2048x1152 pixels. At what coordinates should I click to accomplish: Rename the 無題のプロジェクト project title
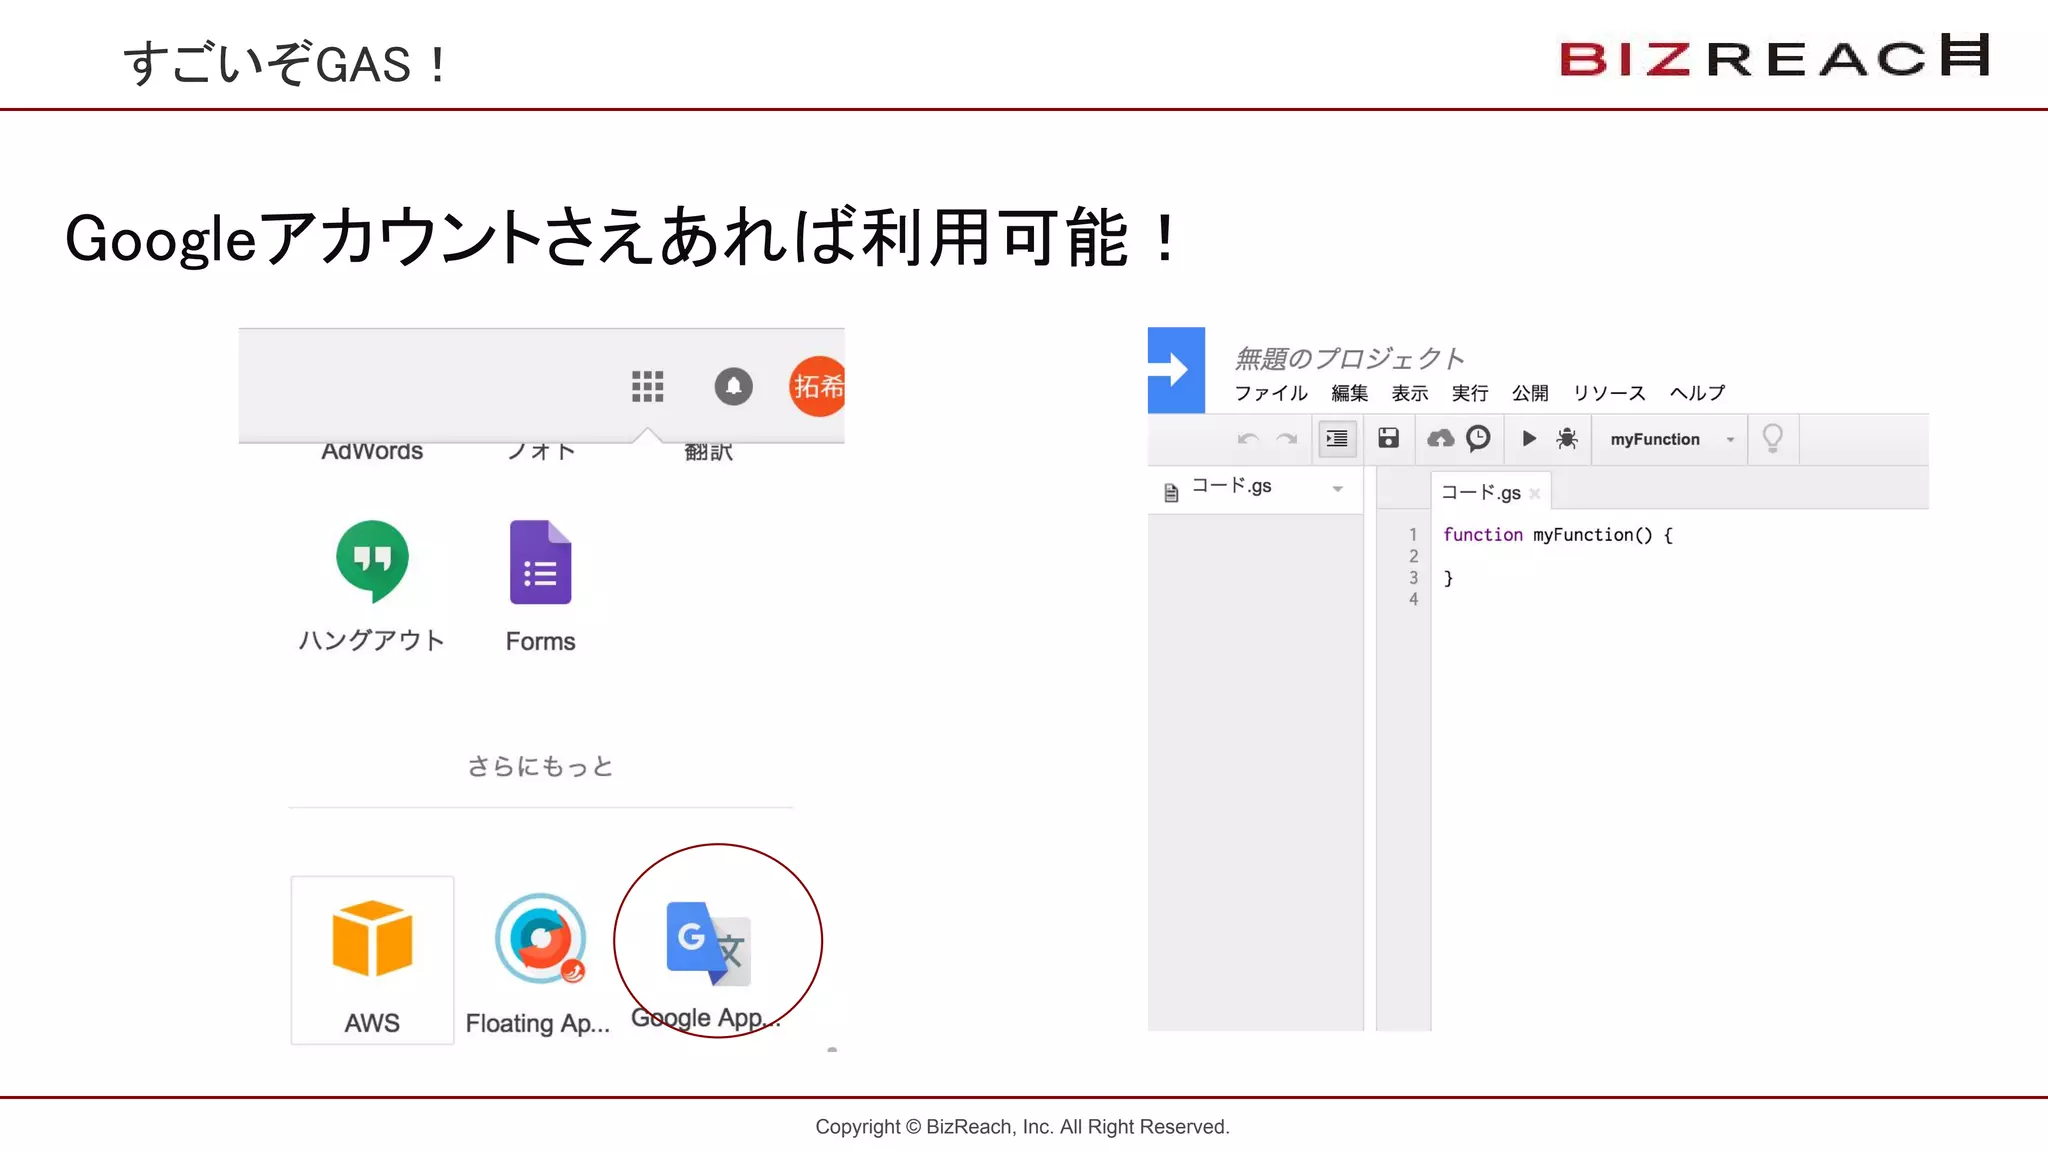(x=1349, y=358)
